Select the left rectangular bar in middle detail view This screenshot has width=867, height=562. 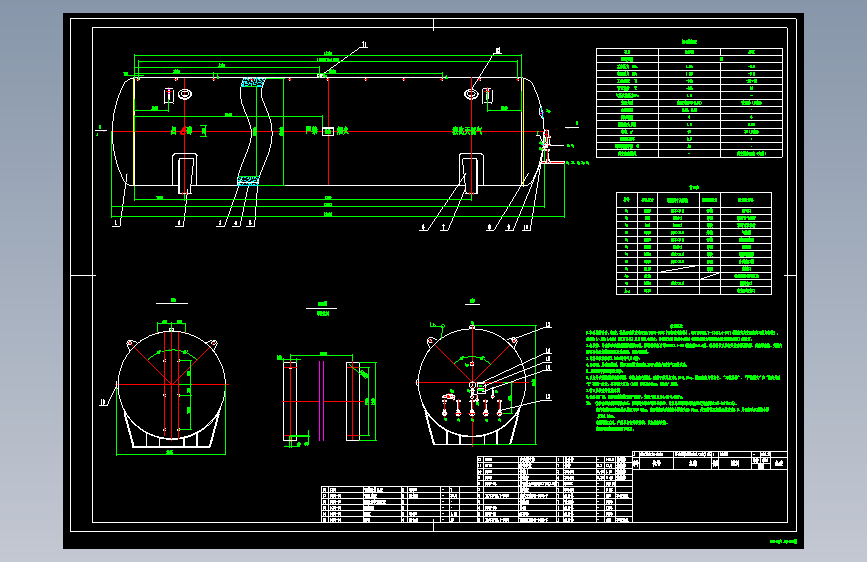tap(290, 401)
